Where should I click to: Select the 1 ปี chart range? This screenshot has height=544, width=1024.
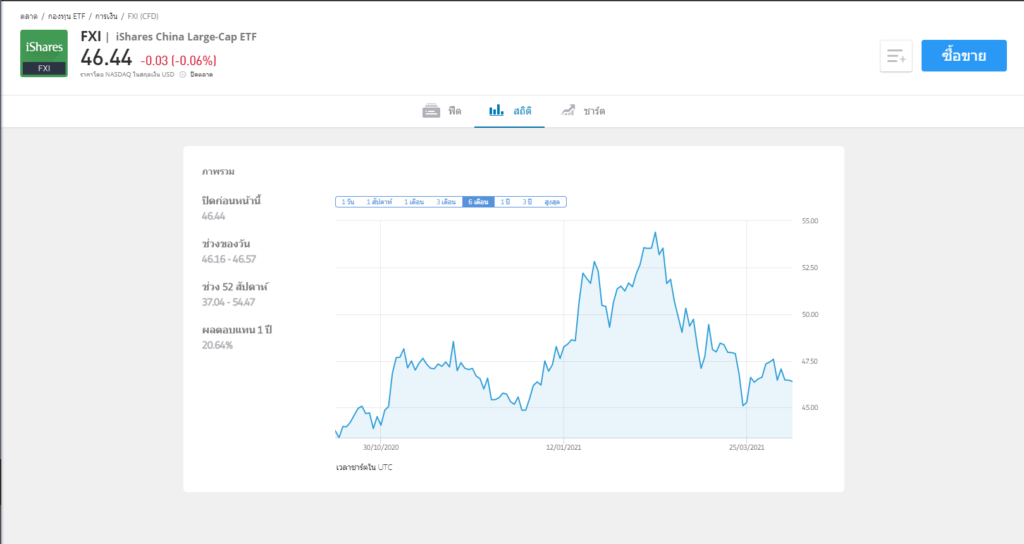click(506, 202)
